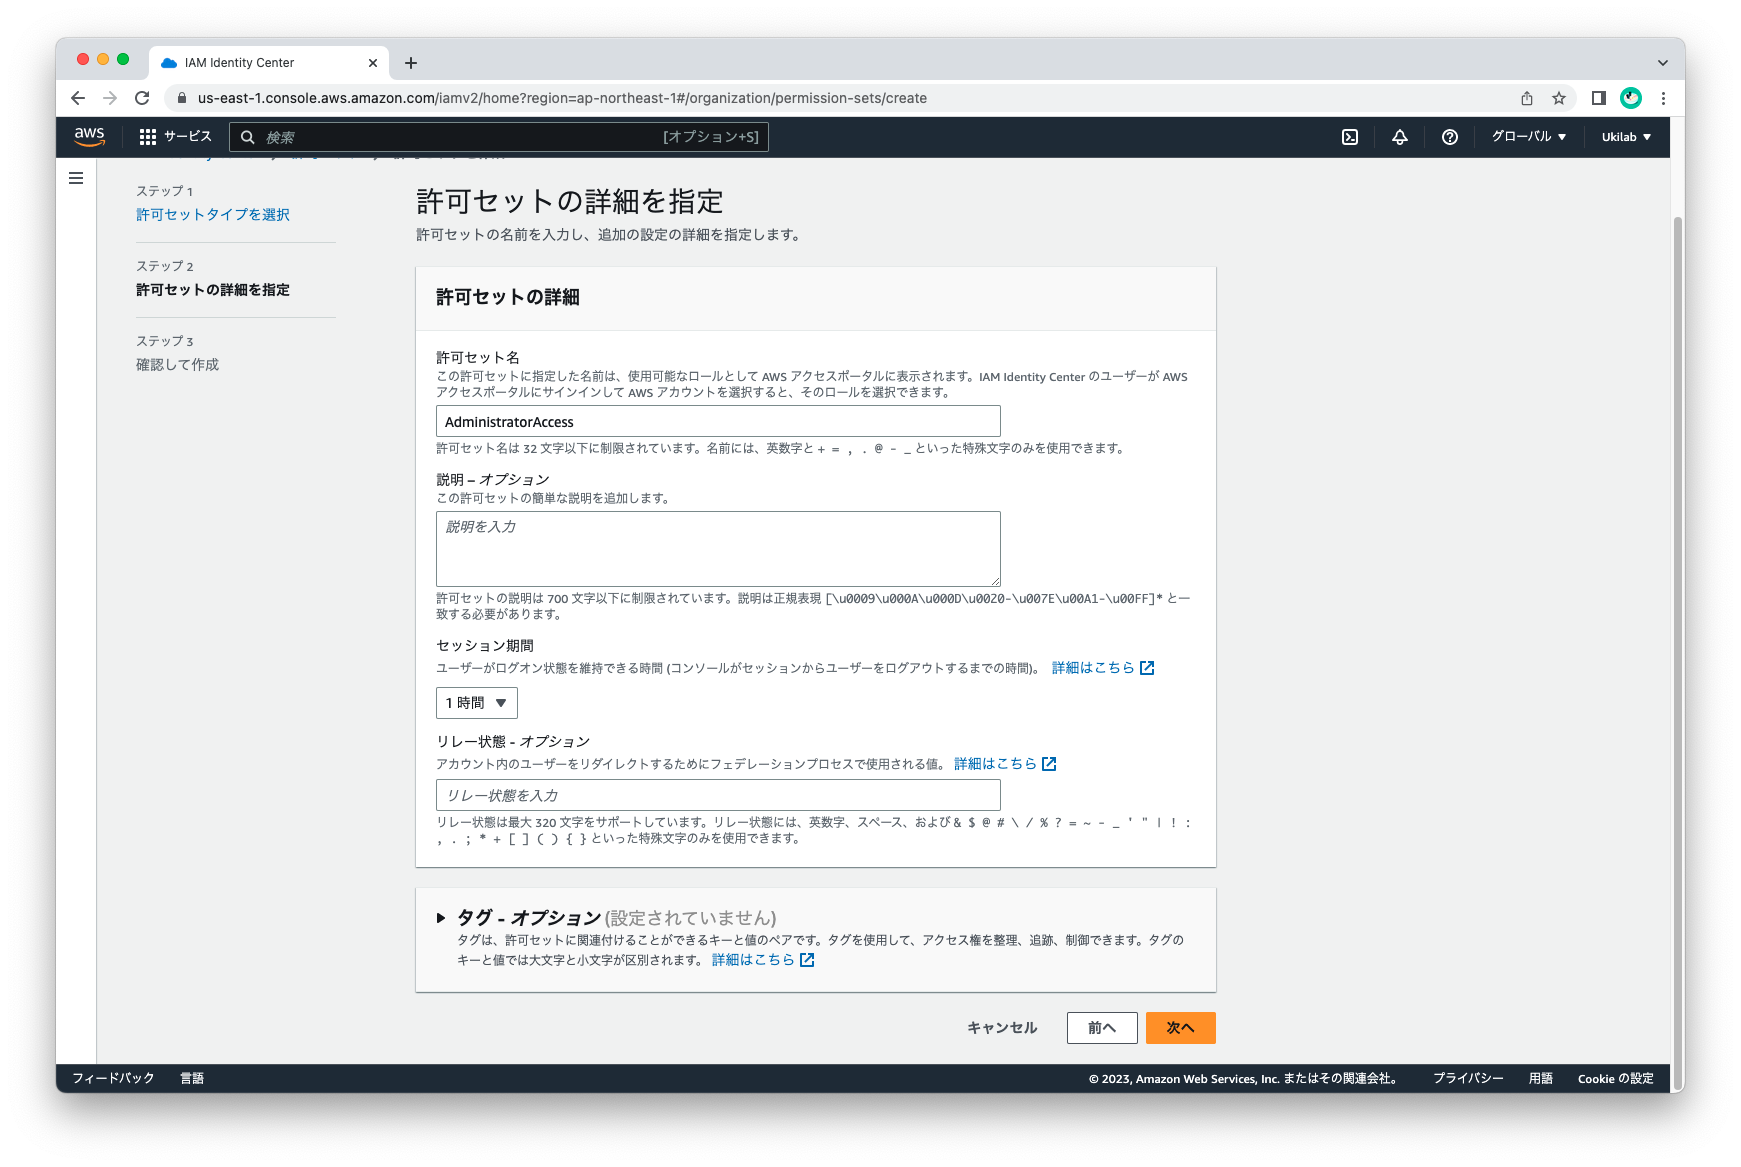
Task: Click the step 3 確認して作成 label
Action: point(177,365)
